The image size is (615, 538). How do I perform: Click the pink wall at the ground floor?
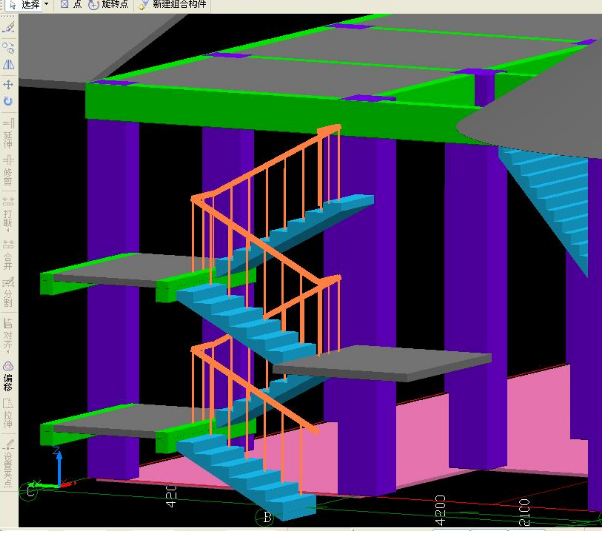coord(424,439)
